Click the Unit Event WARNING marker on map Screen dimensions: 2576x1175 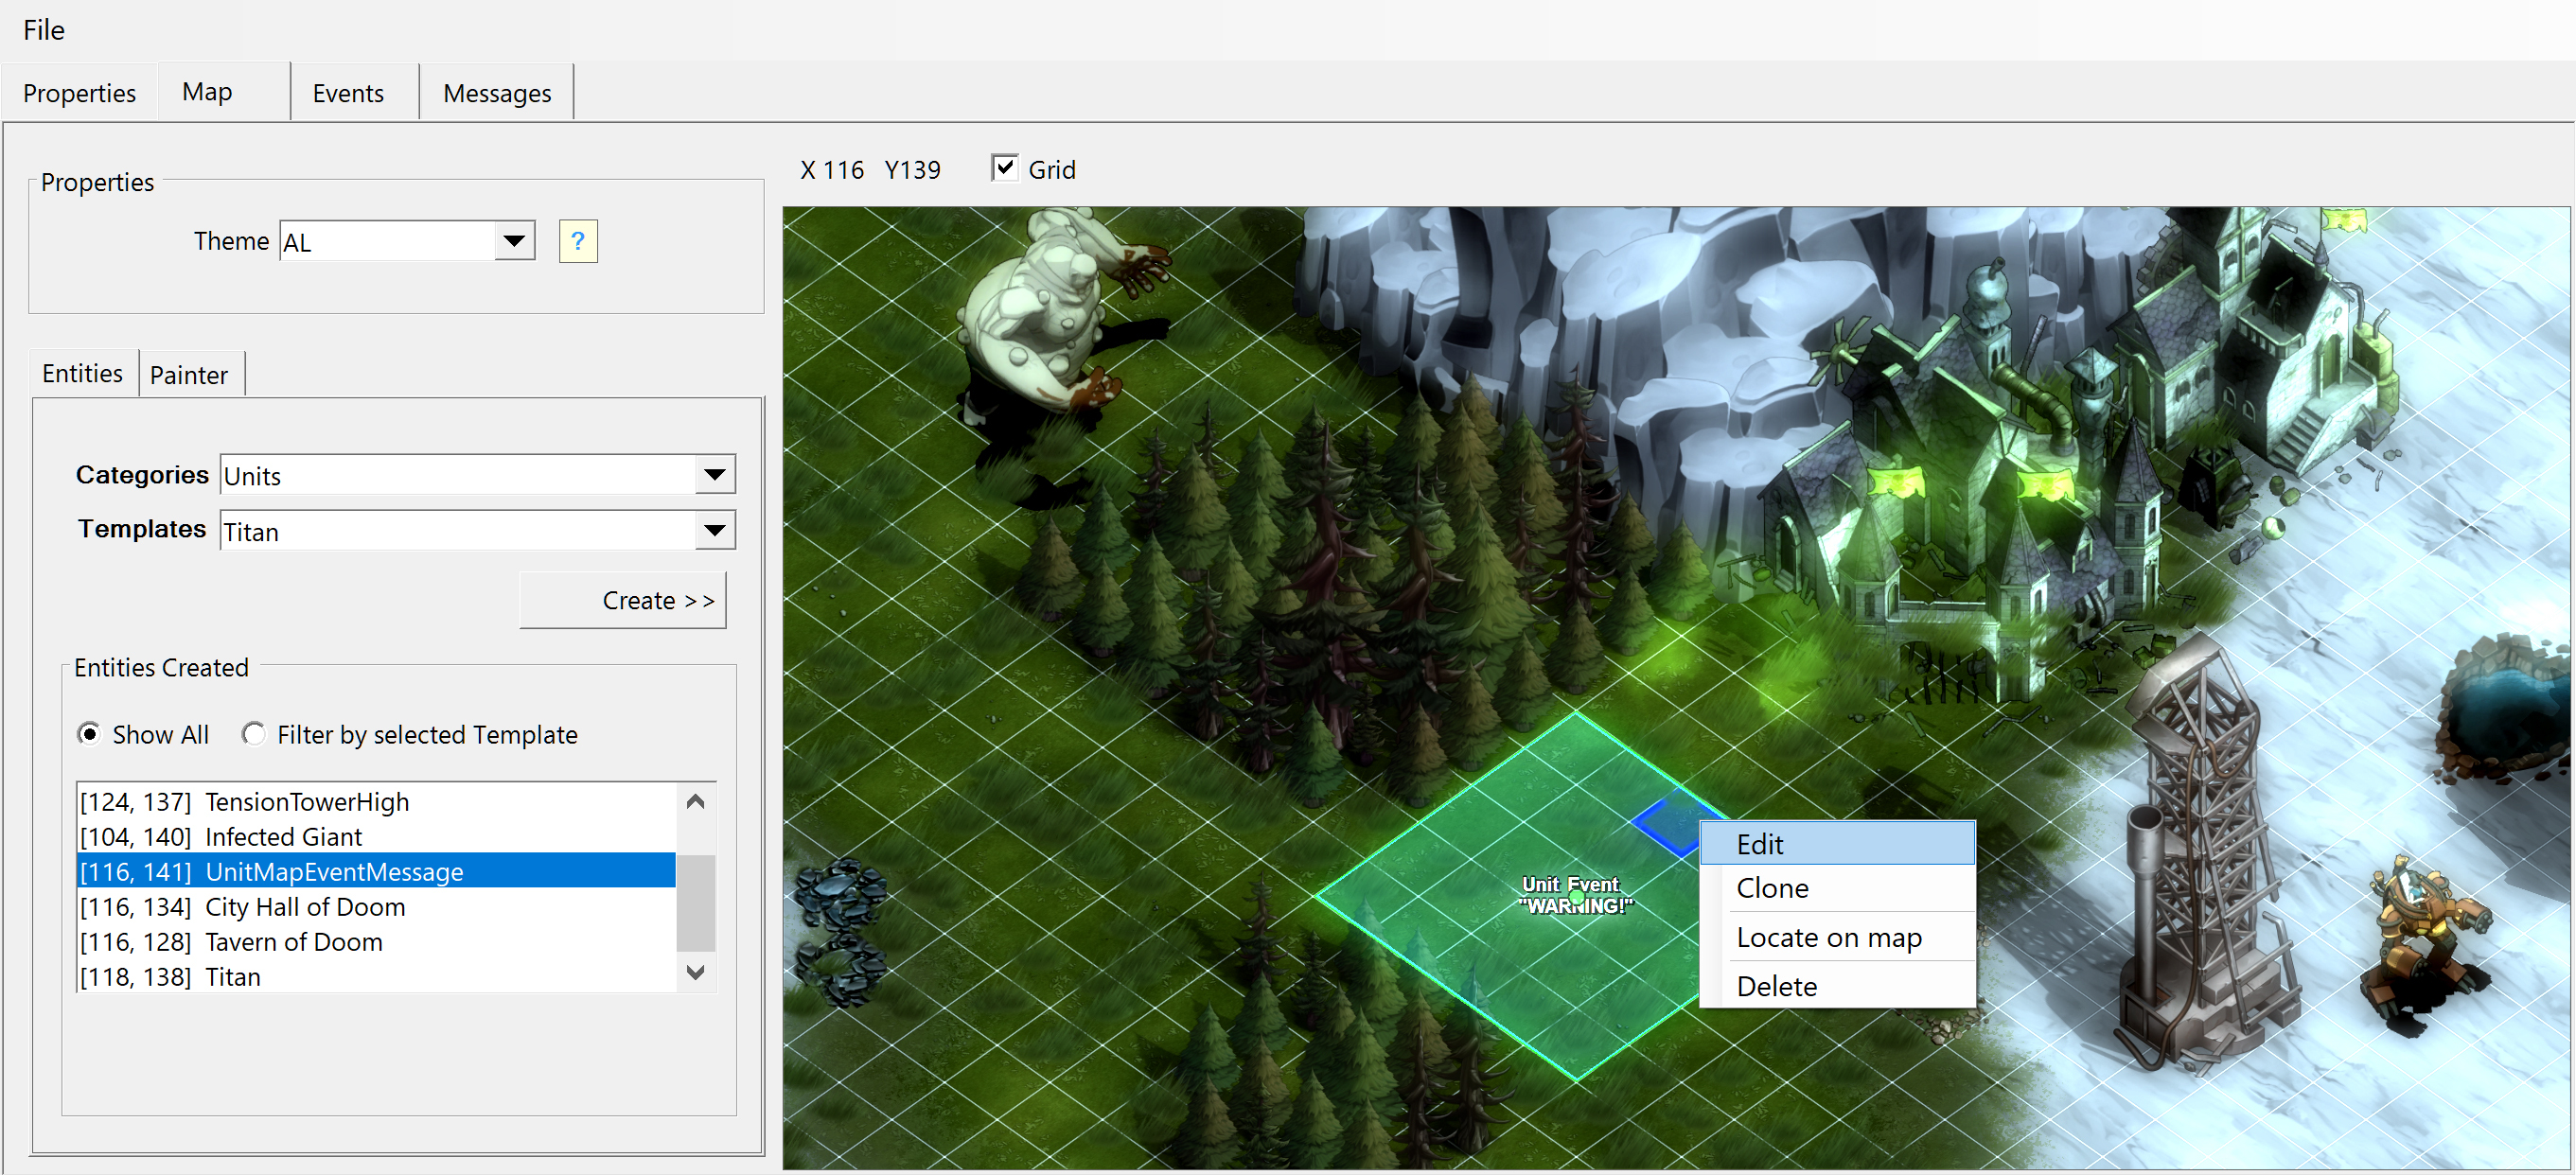pos(1575,896)
